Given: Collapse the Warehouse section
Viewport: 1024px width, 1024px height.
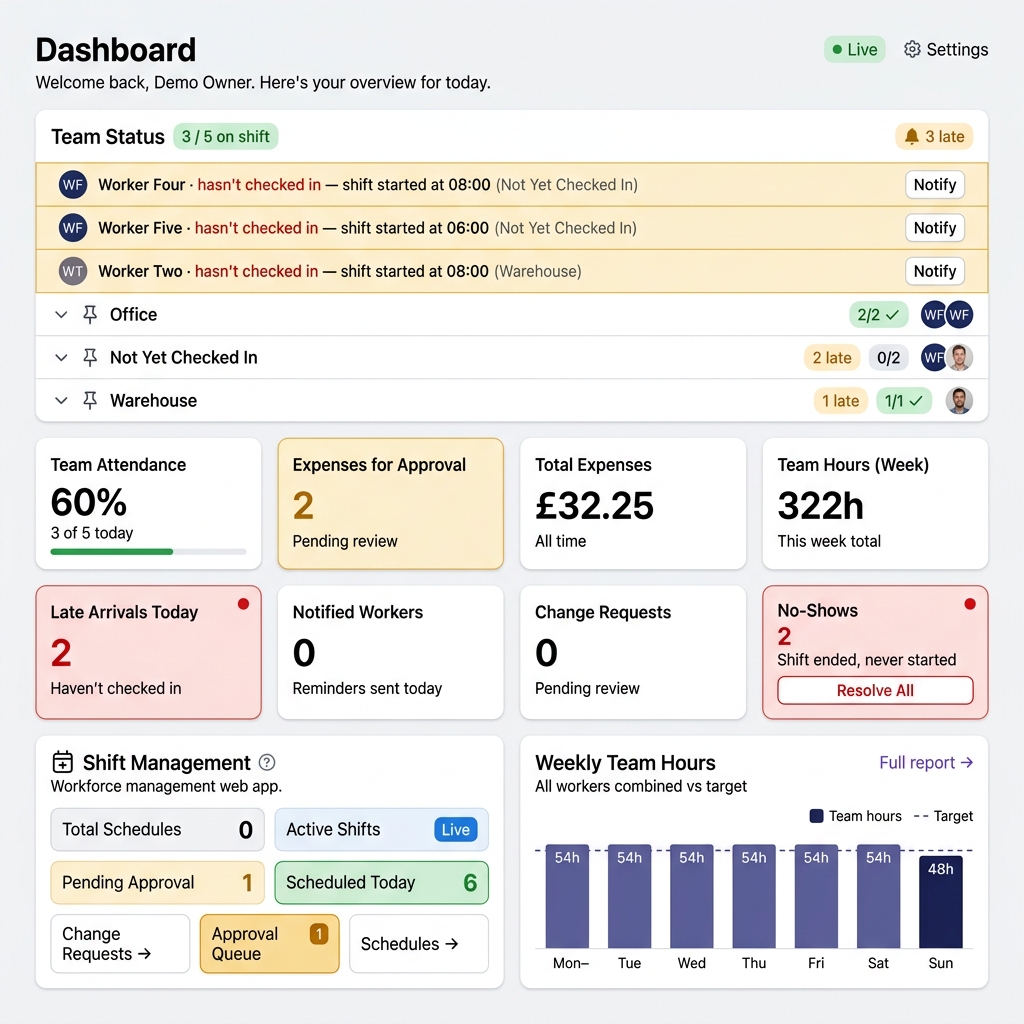Looking at the screenshot, I should tap(60, 400).
